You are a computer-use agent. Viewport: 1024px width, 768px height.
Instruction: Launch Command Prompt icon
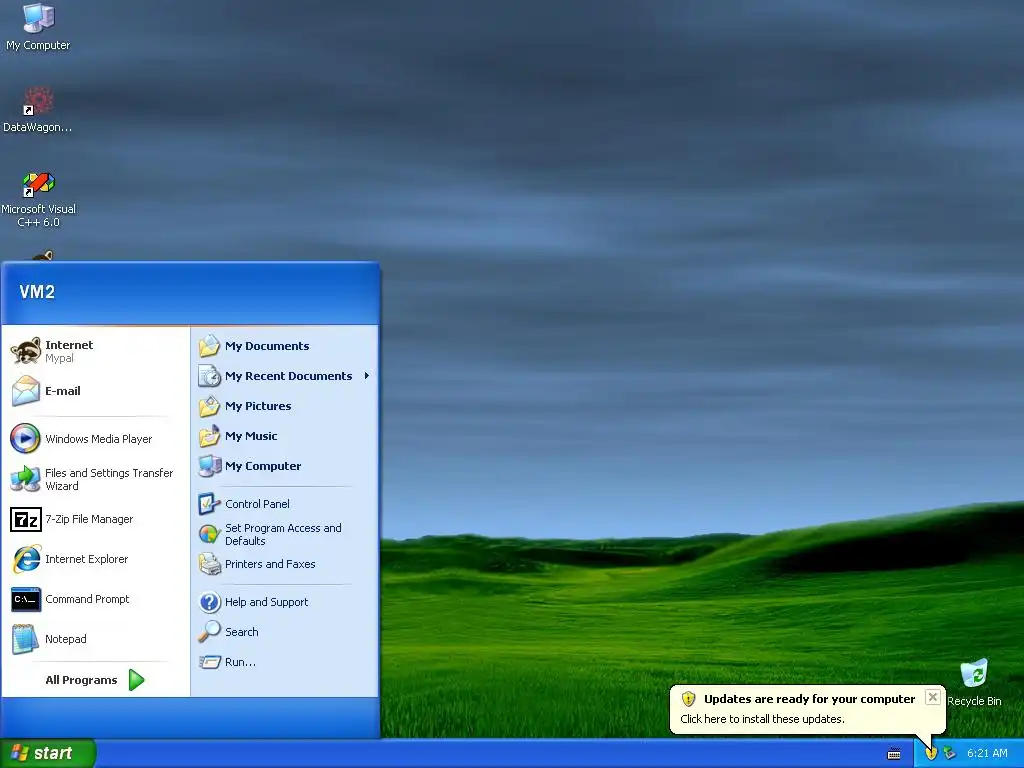click(x=25, y=599)
